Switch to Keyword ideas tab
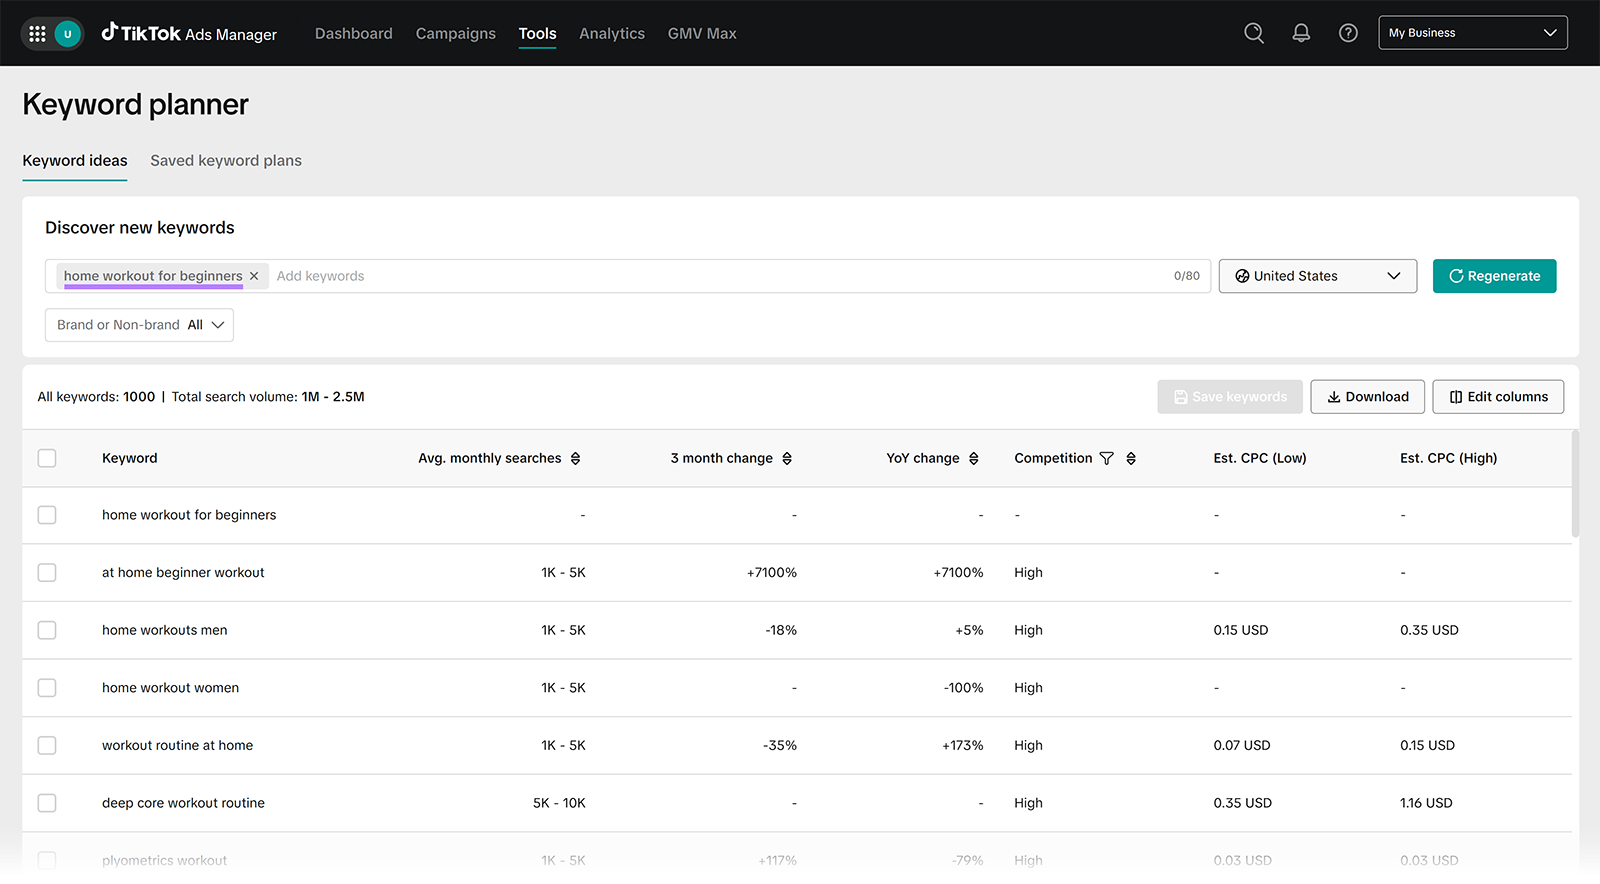Image resolution: width=1600 pixels, height=884 pixels. pos(75,160)
